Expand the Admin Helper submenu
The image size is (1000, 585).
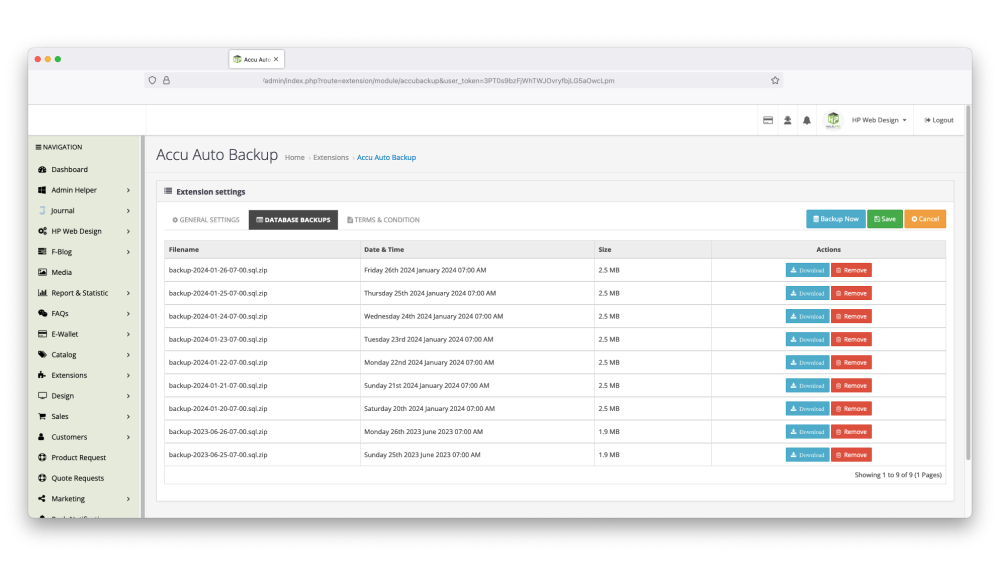tap(128, 190)
